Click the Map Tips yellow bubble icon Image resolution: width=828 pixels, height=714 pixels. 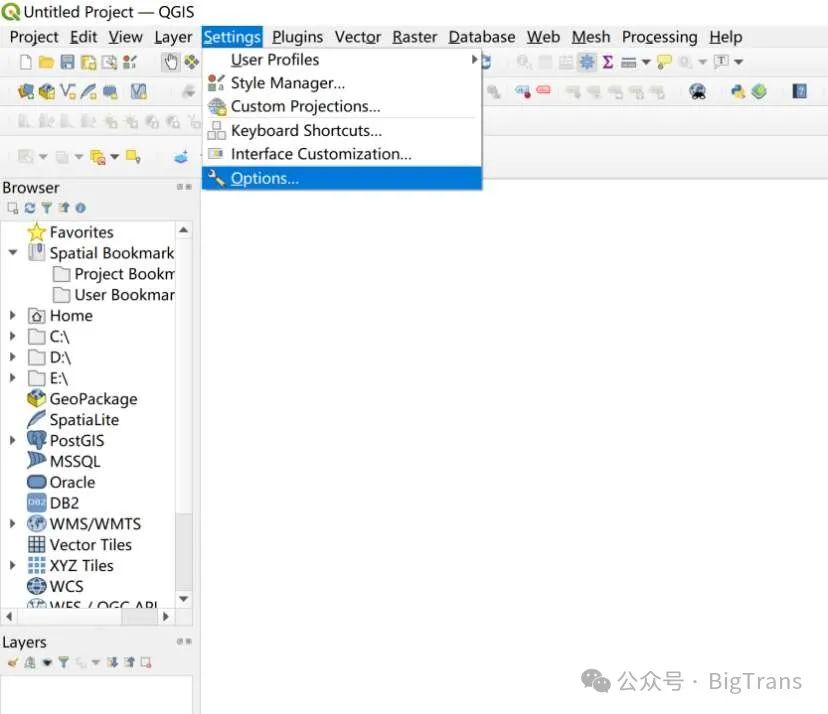664,62
